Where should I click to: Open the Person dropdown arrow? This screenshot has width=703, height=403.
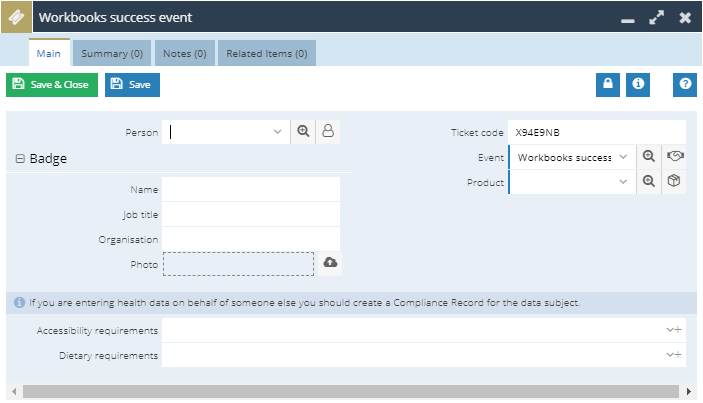click(x=278, y=132)
